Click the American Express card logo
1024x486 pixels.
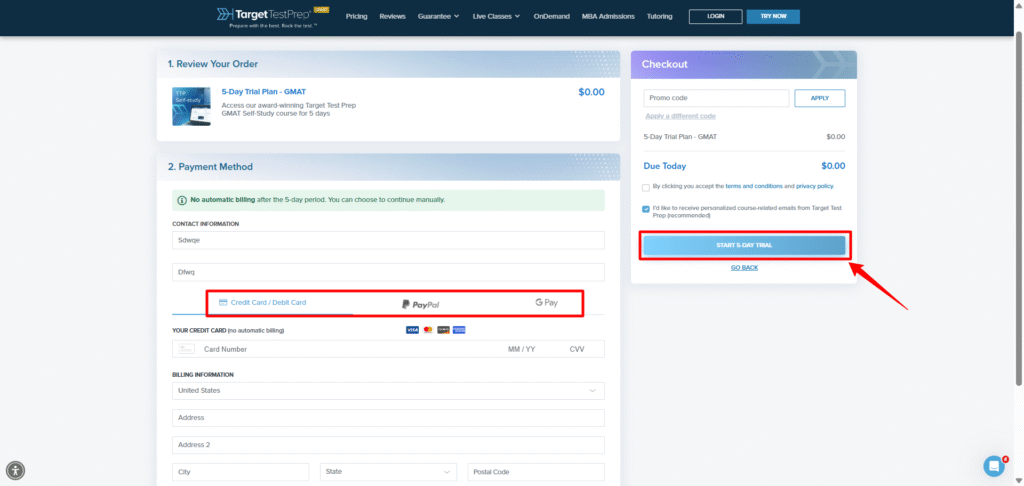458,331
